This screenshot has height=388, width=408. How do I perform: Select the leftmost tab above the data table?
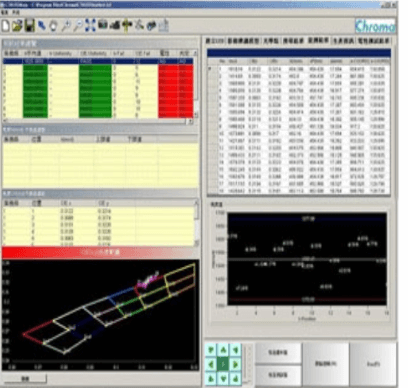point(215,41)
